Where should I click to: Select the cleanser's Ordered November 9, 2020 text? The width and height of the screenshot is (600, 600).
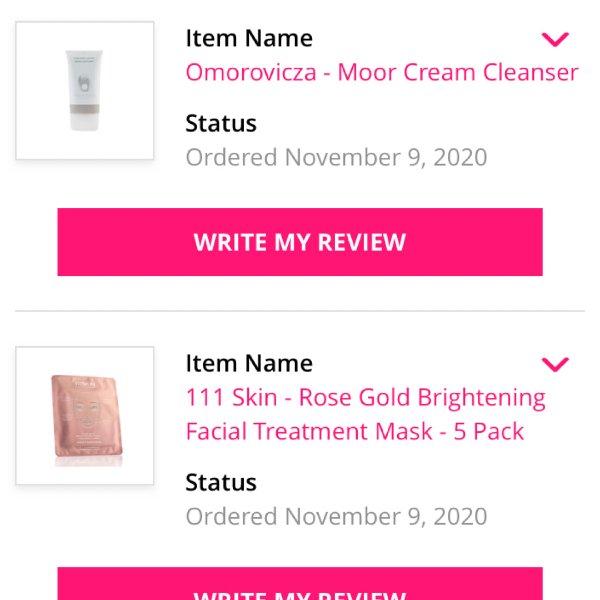pos(336,157)
